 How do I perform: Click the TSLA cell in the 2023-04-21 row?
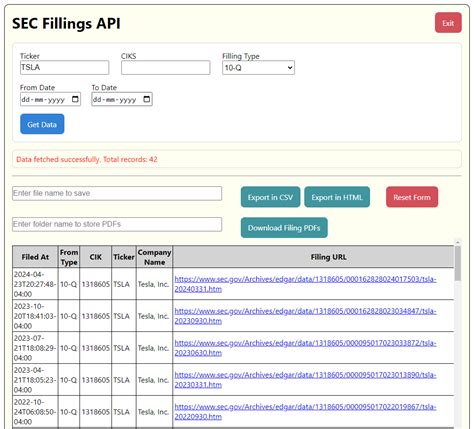click(x=124, y=380)
